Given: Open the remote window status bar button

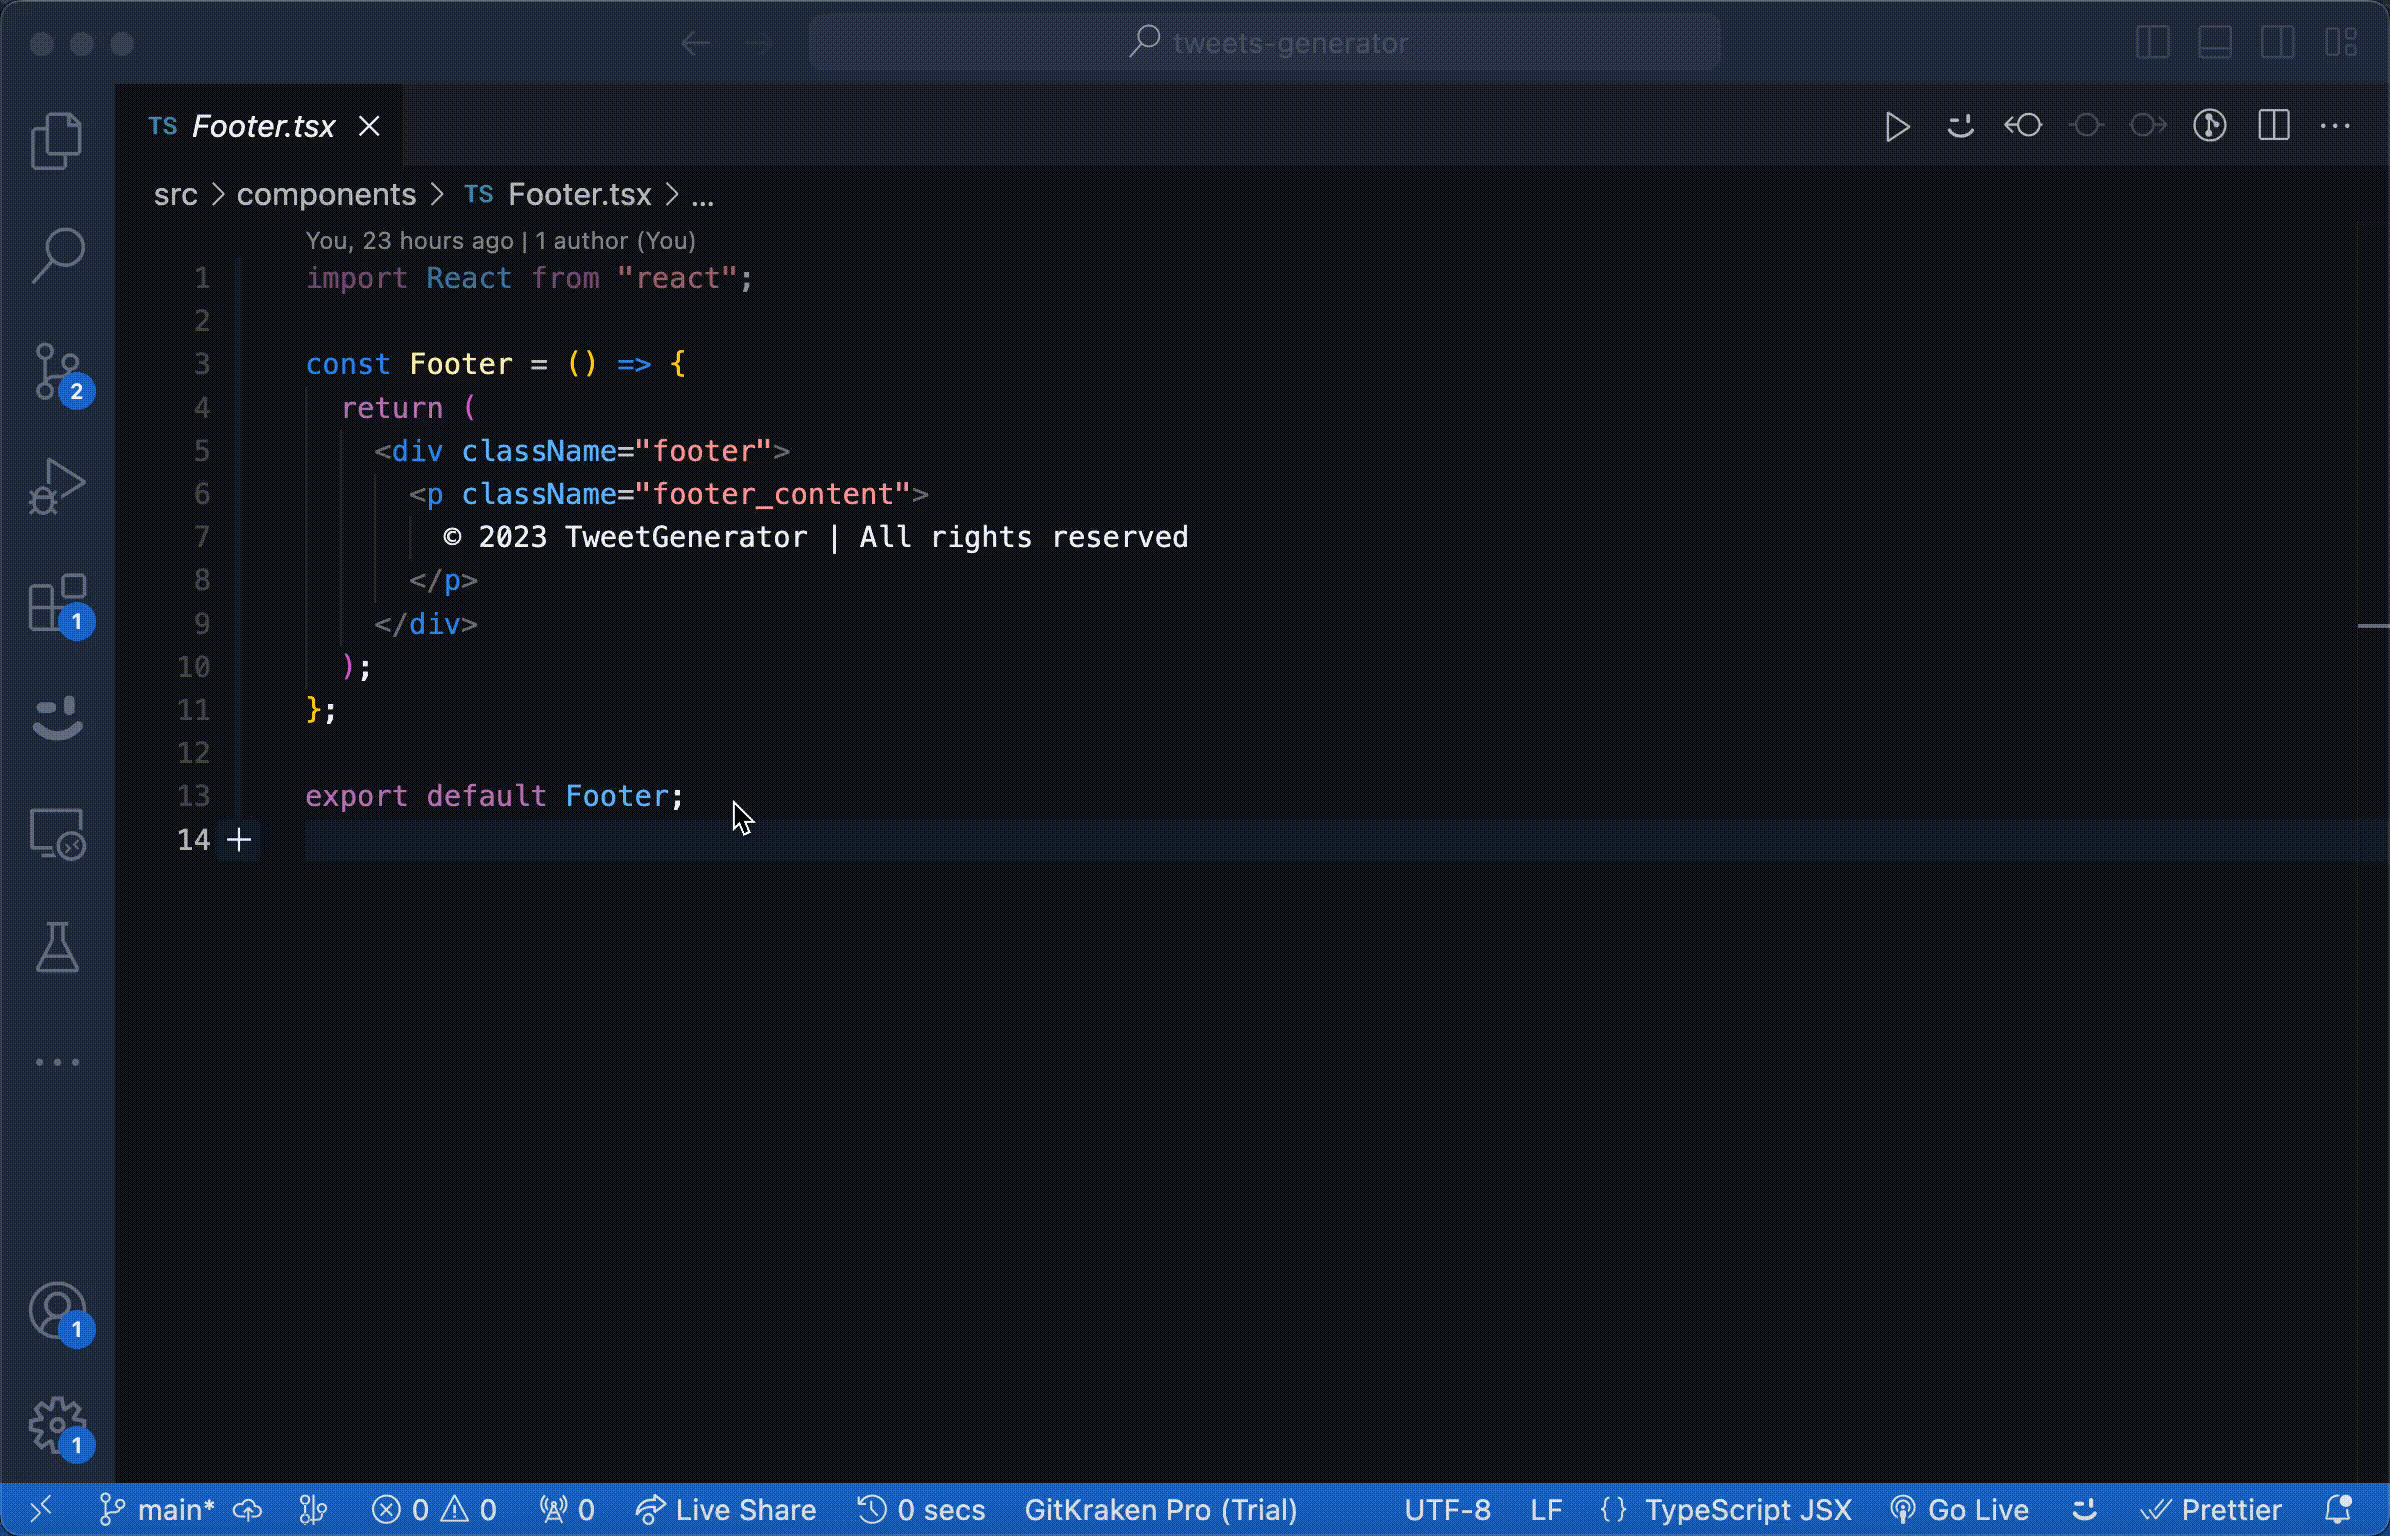Looking at the screenshot, I should (40, 1509).
